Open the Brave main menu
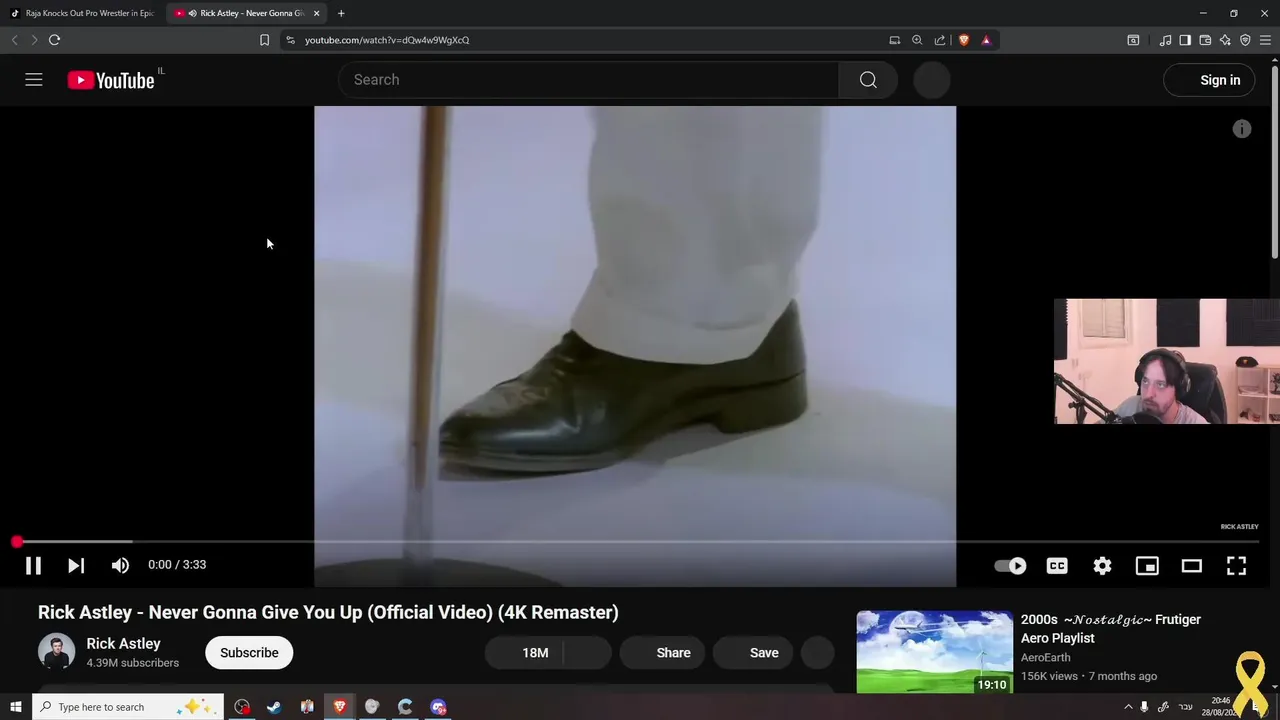Viewport: 1280px width, 720px height. [x=1265, y=40]
